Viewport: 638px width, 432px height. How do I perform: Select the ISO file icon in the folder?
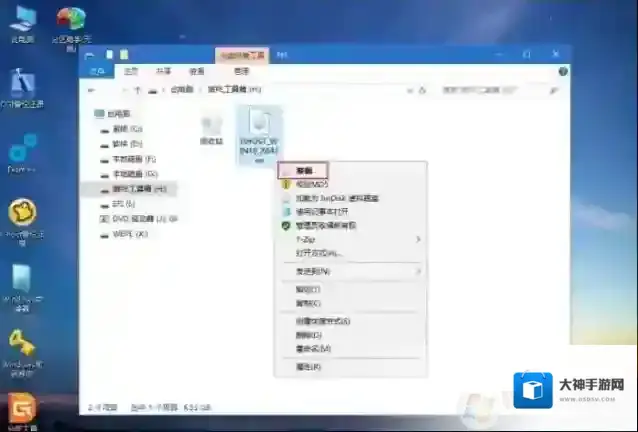[x=259, y=126]
